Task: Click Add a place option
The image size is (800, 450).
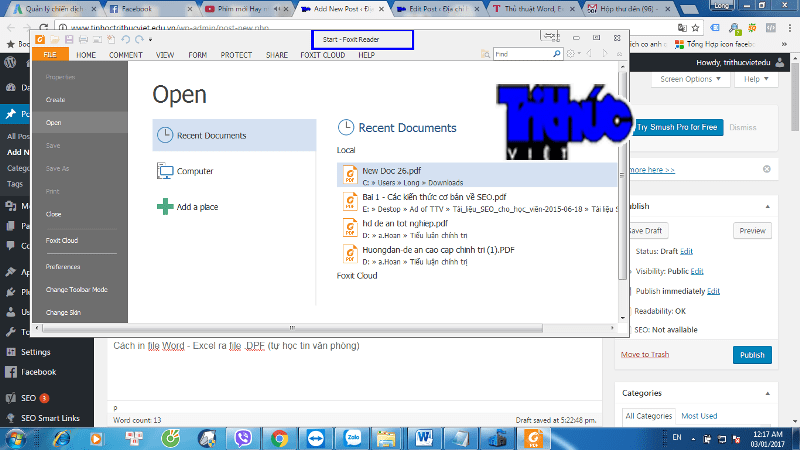Action: [234, 207]
